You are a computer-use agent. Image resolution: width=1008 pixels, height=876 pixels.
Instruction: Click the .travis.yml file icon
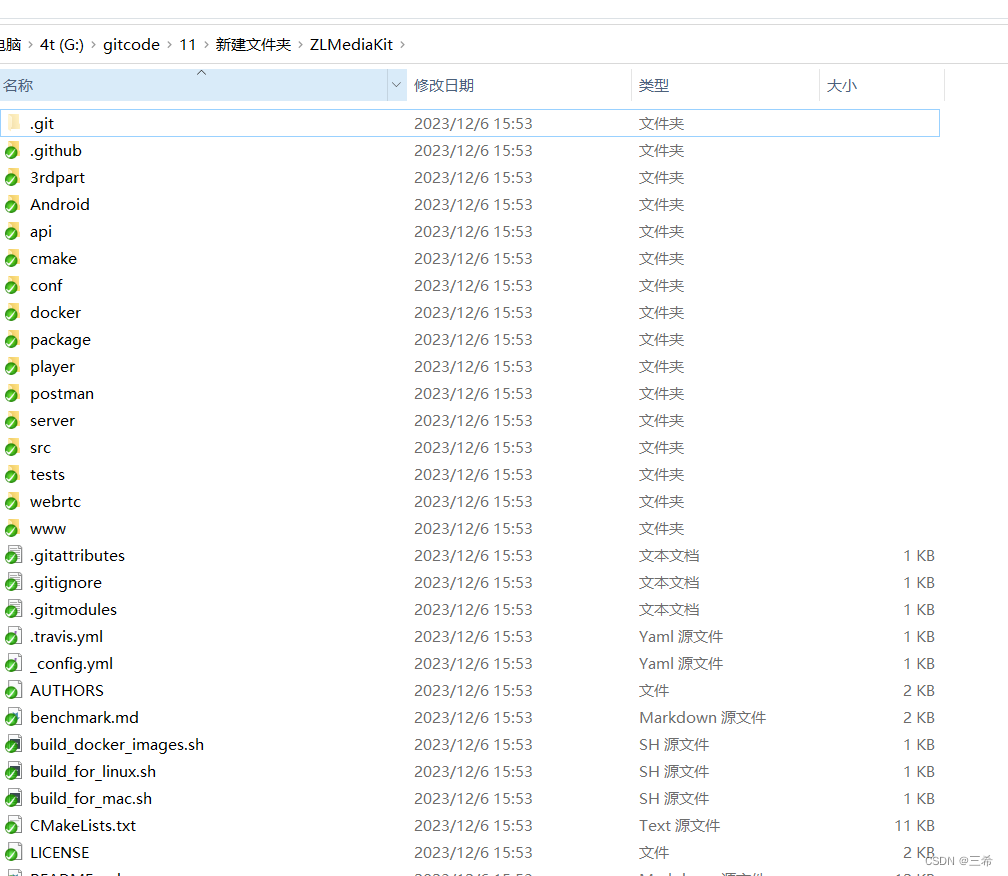click(14, 636)
